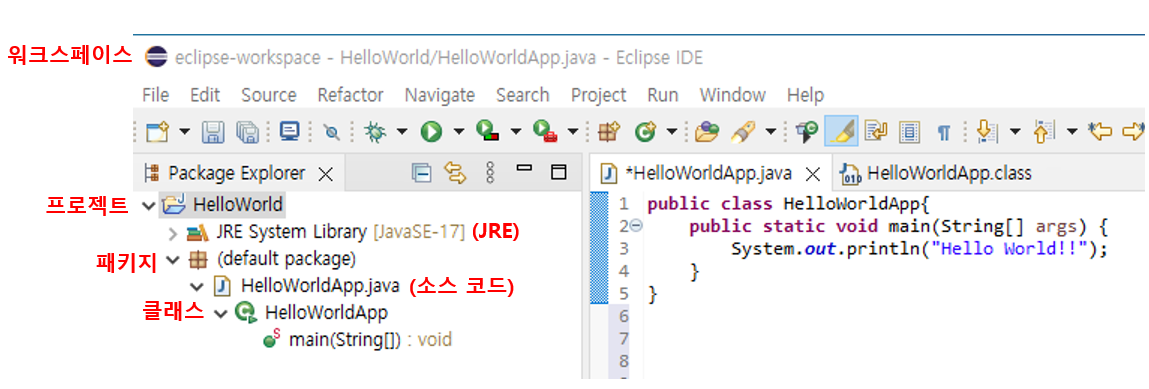The height and width of the screenshot is (389, 1149).
Task: Open the Search dropdown arrow
Action: pyautogui.click(x=771, y=132)
